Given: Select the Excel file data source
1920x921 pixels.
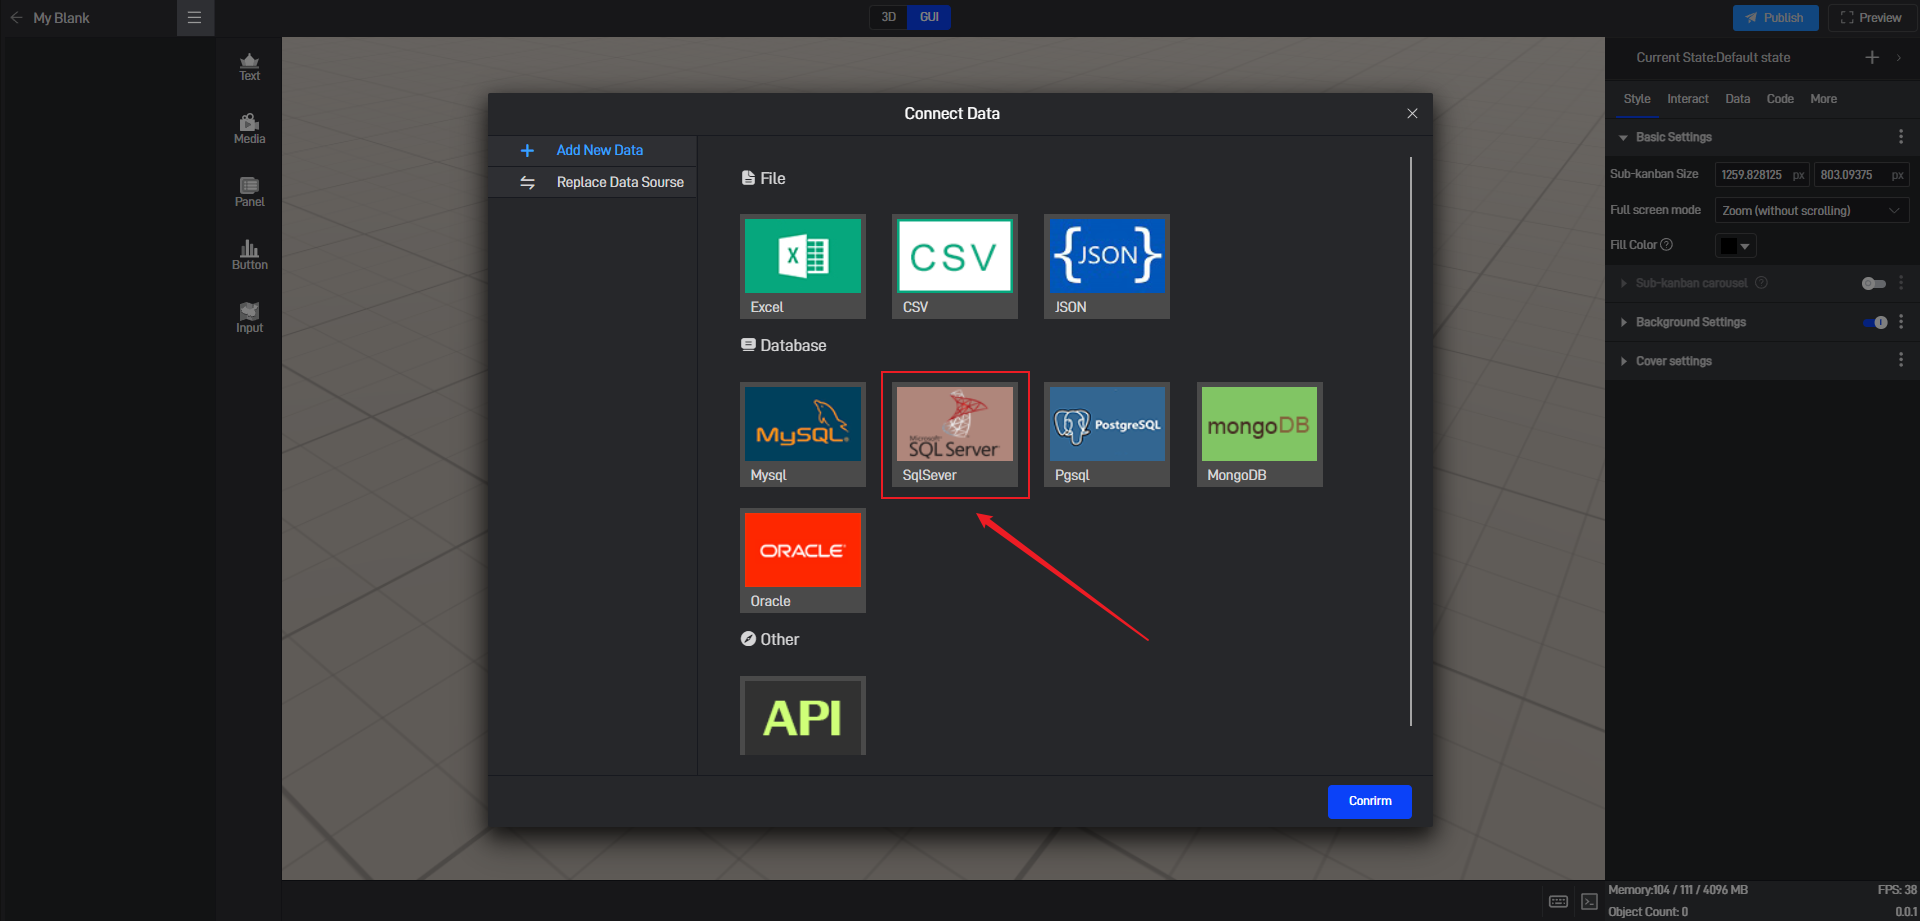Looking at the screenshot, I should pos(802,266).
